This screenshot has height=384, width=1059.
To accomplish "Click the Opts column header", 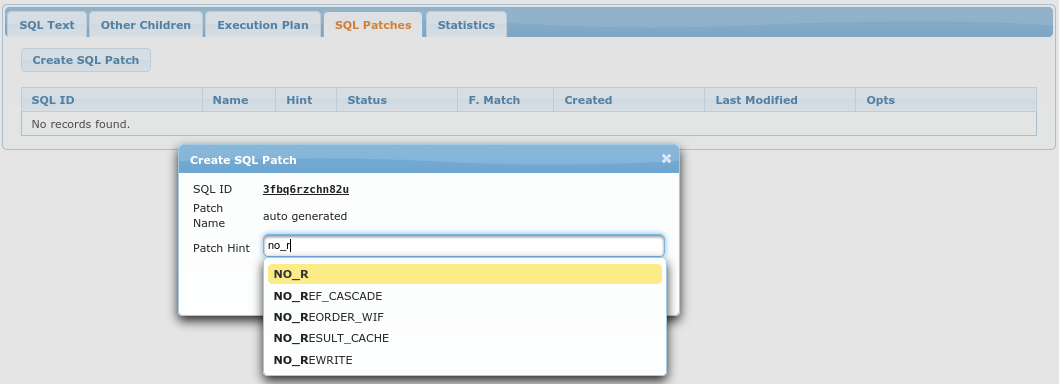I will (x=946, y=100).
